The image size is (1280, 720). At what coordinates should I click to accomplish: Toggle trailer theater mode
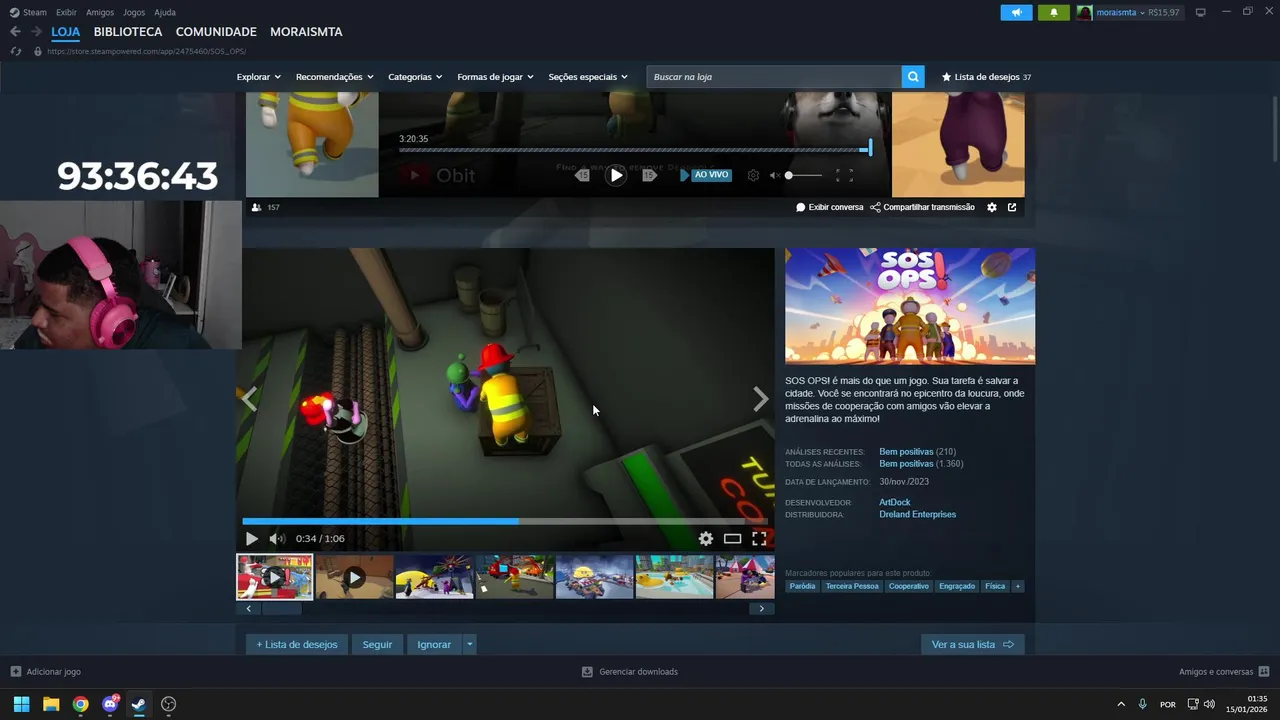[732, 539]
